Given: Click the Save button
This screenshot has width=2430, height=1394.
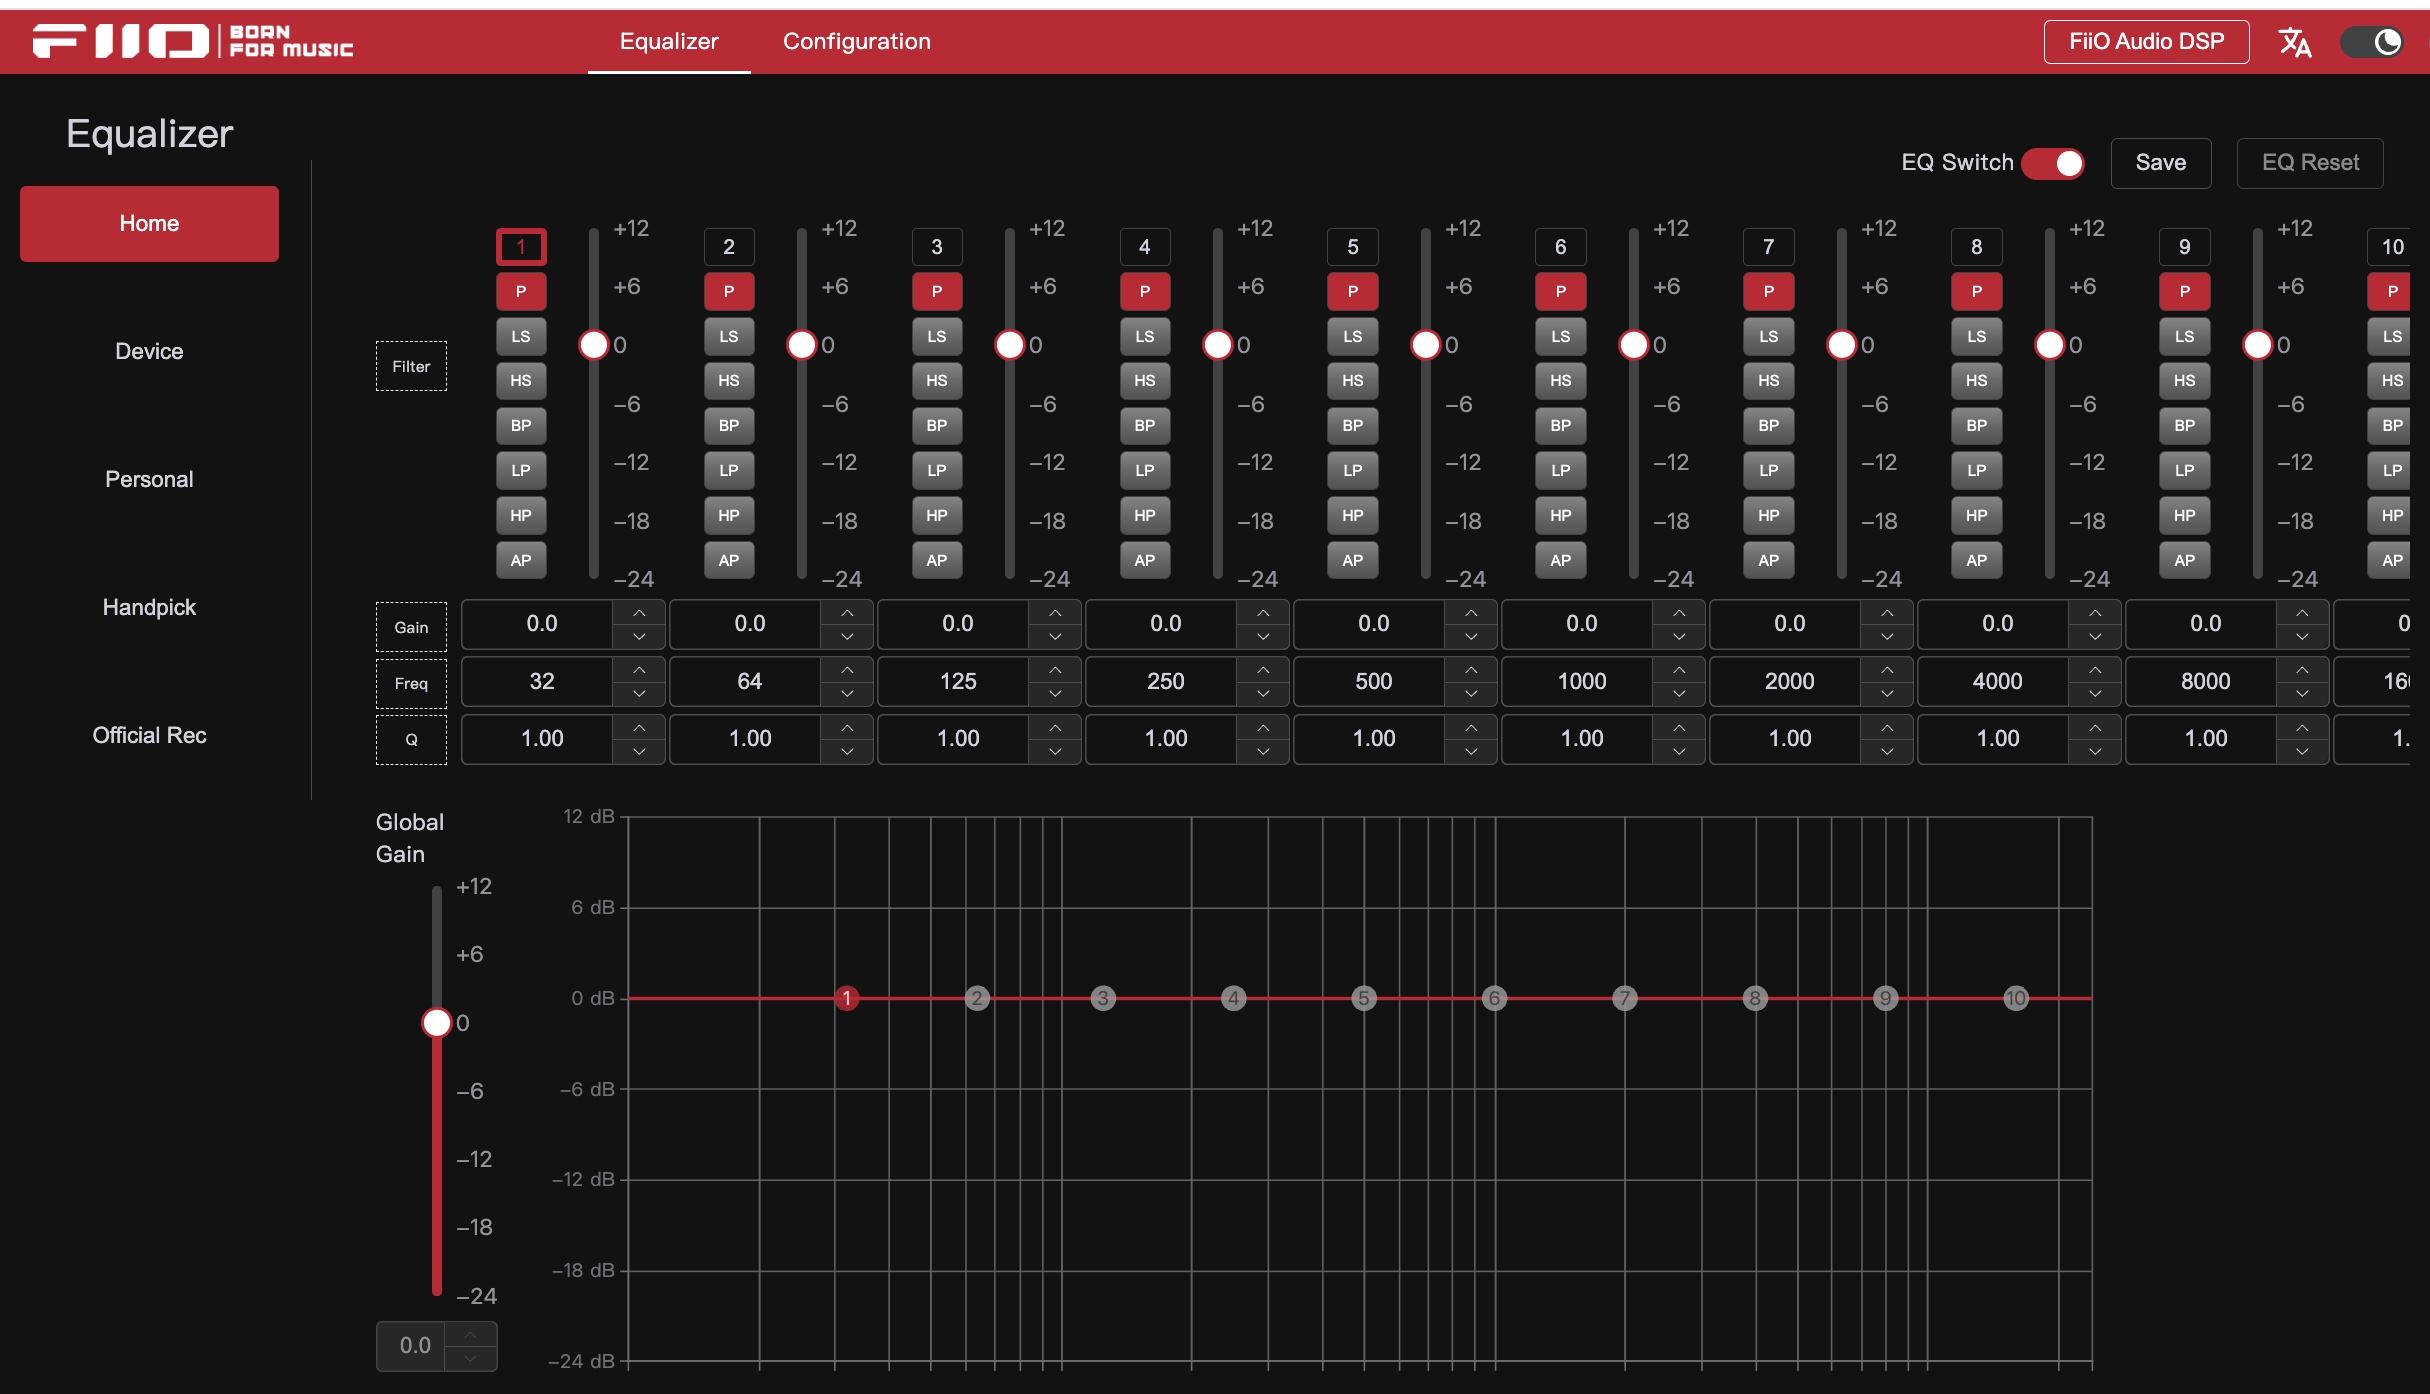Looking at the screenshot, I should [2161, 163].
